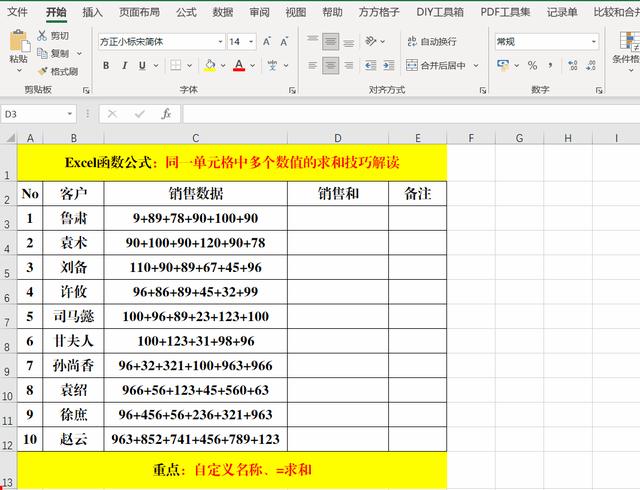Click the Select All corner triangle
This screenshot has height=490, width=640.
[x=9, y=138]
